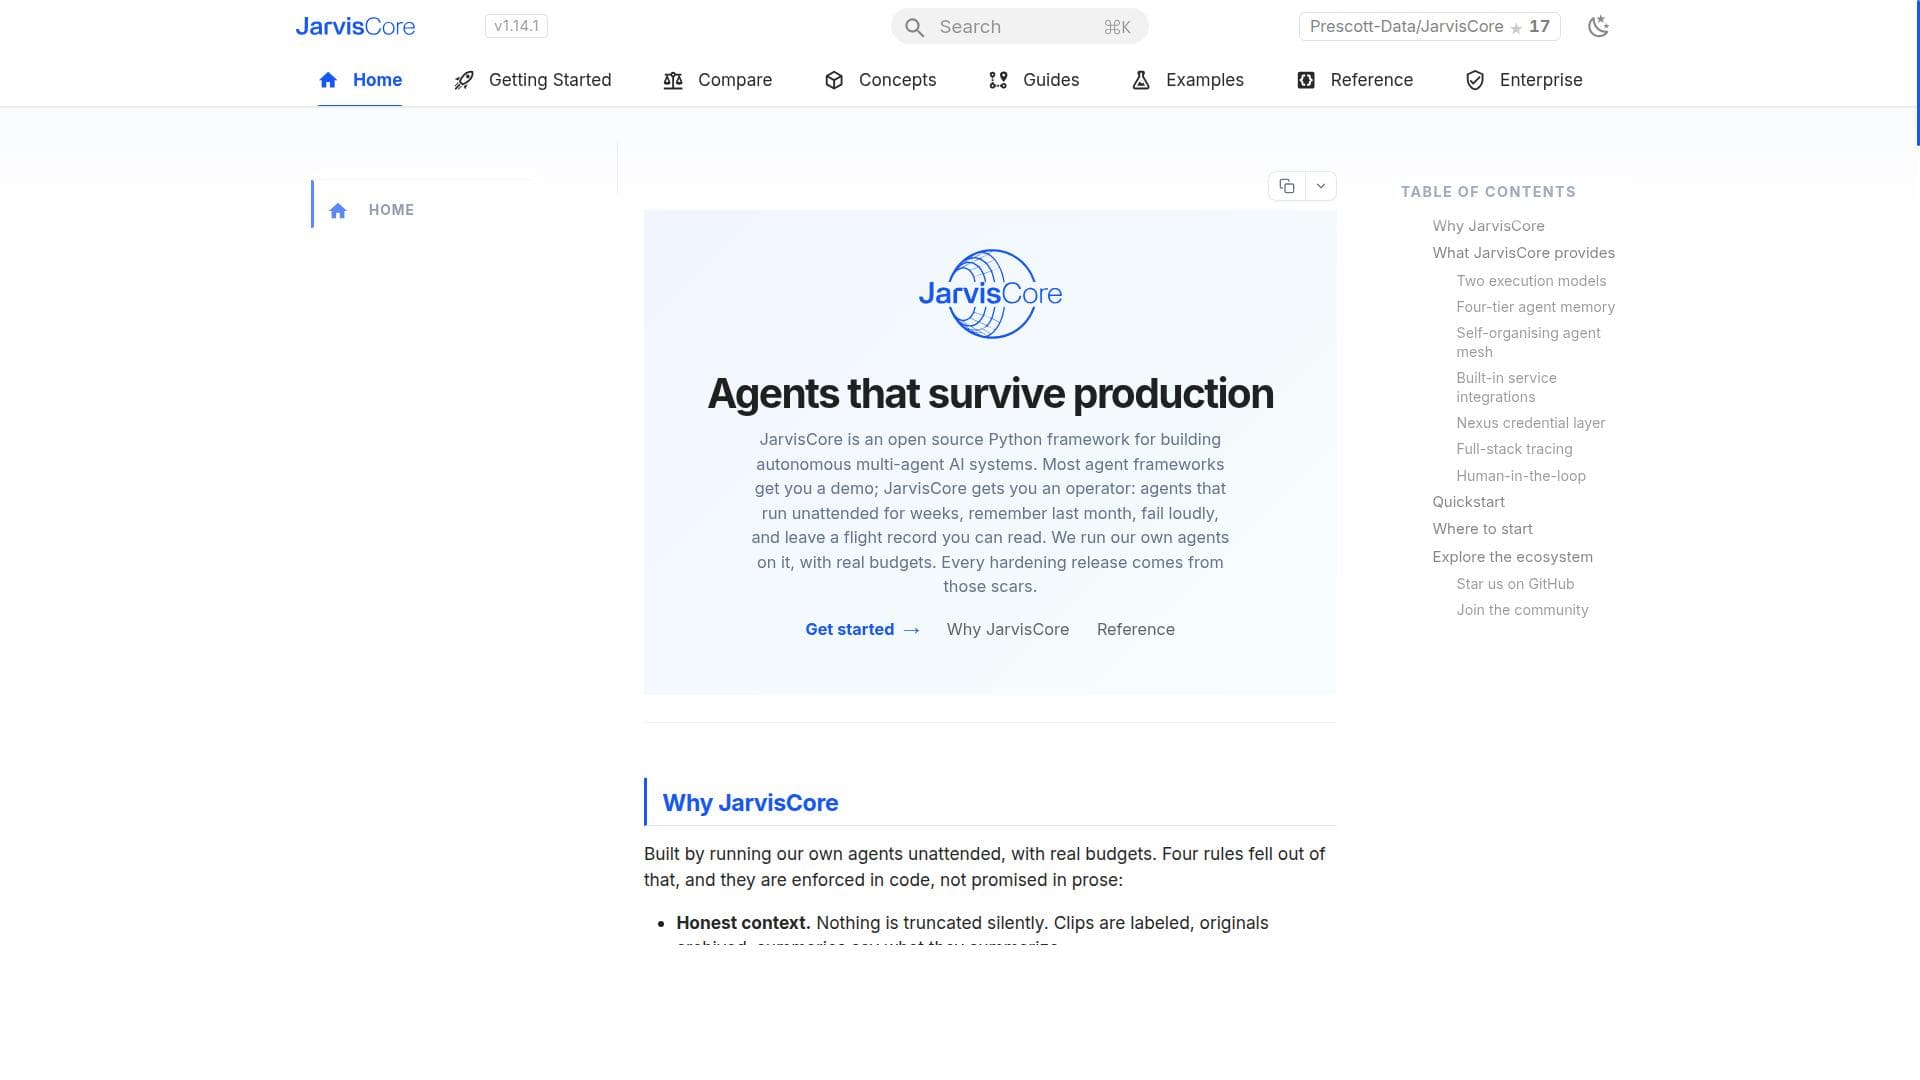This screenshot has height=1080, width=1920.
Task: Click the Examples flask icon
Action: (1141, 80)
